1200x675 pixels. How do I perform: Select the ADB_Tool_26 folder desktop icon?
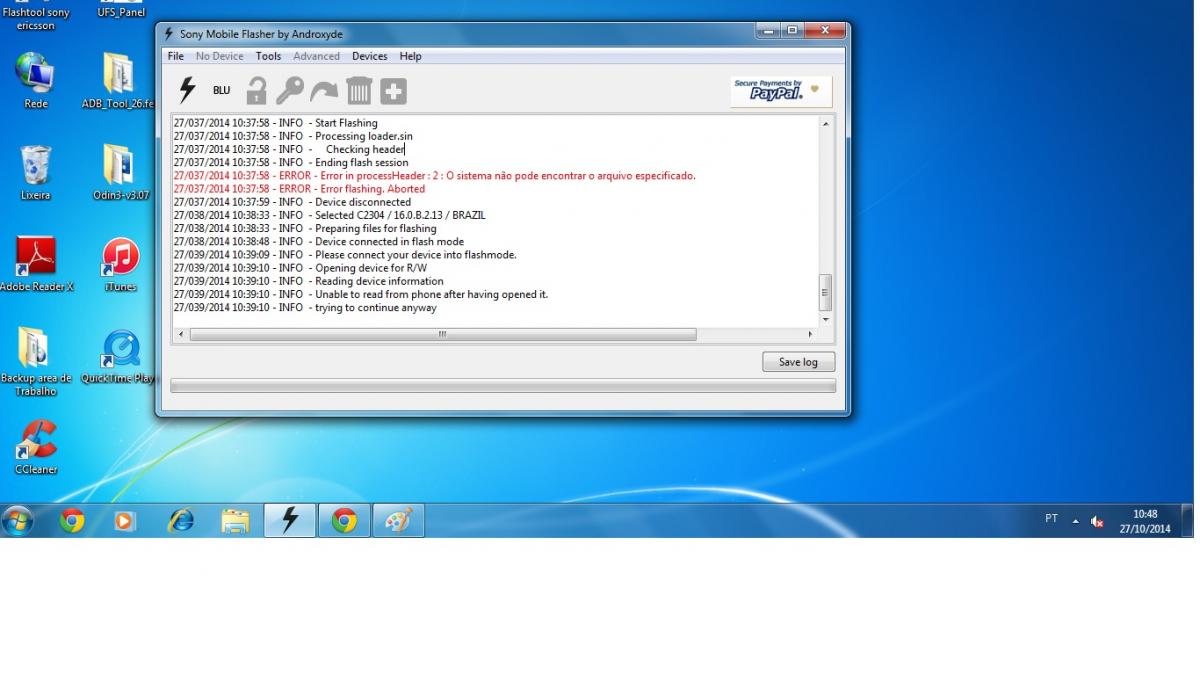click(x=119, y=80)
